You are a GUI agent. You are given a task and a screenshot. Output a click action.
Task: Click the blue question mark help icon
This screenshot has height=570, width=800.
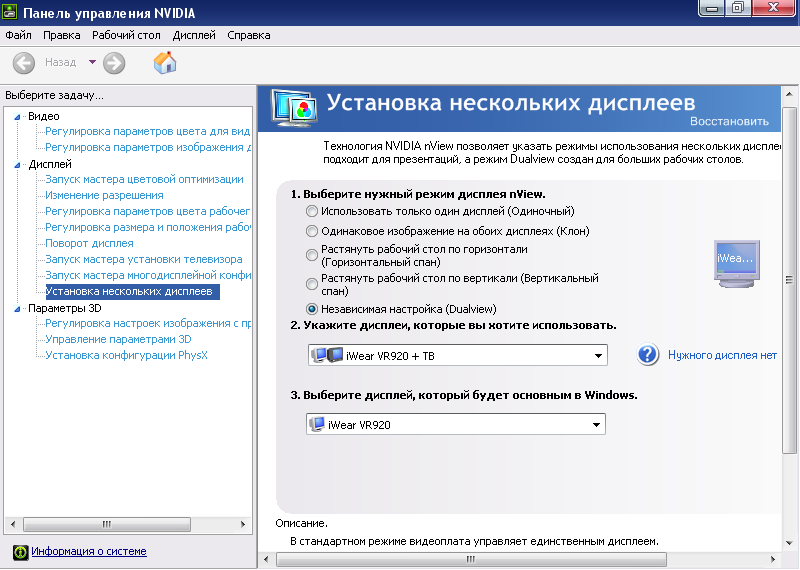648,355
